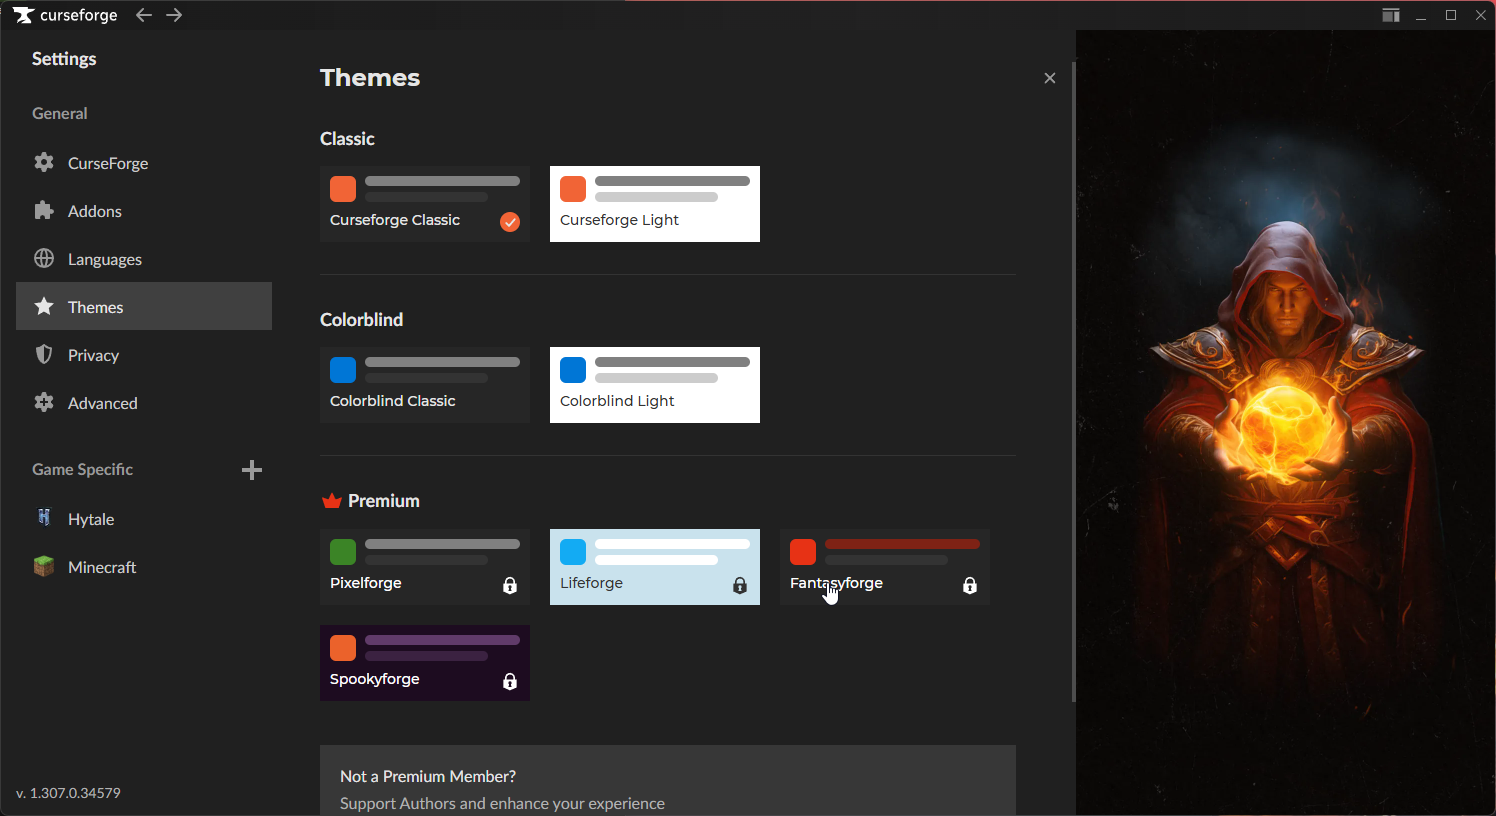Open Minecraft game specific settings
The width and height of the screenshot is (1496, 816).
tap(144, 566)
